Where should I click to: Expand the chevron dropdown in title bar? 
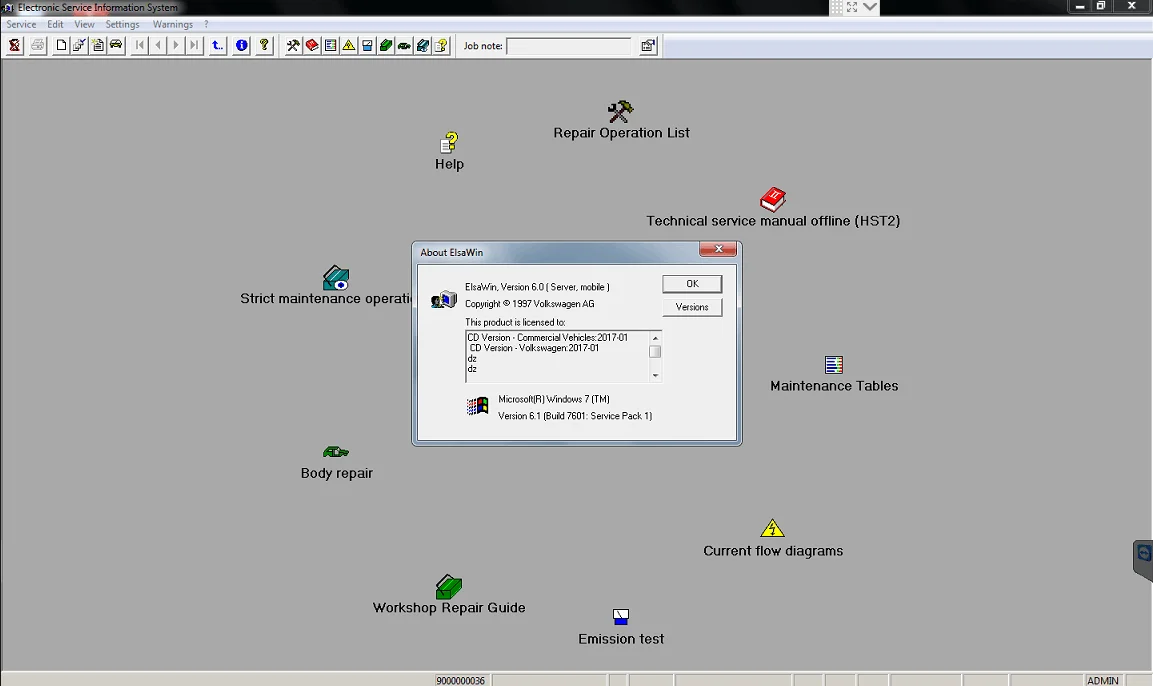pos(870,7)
